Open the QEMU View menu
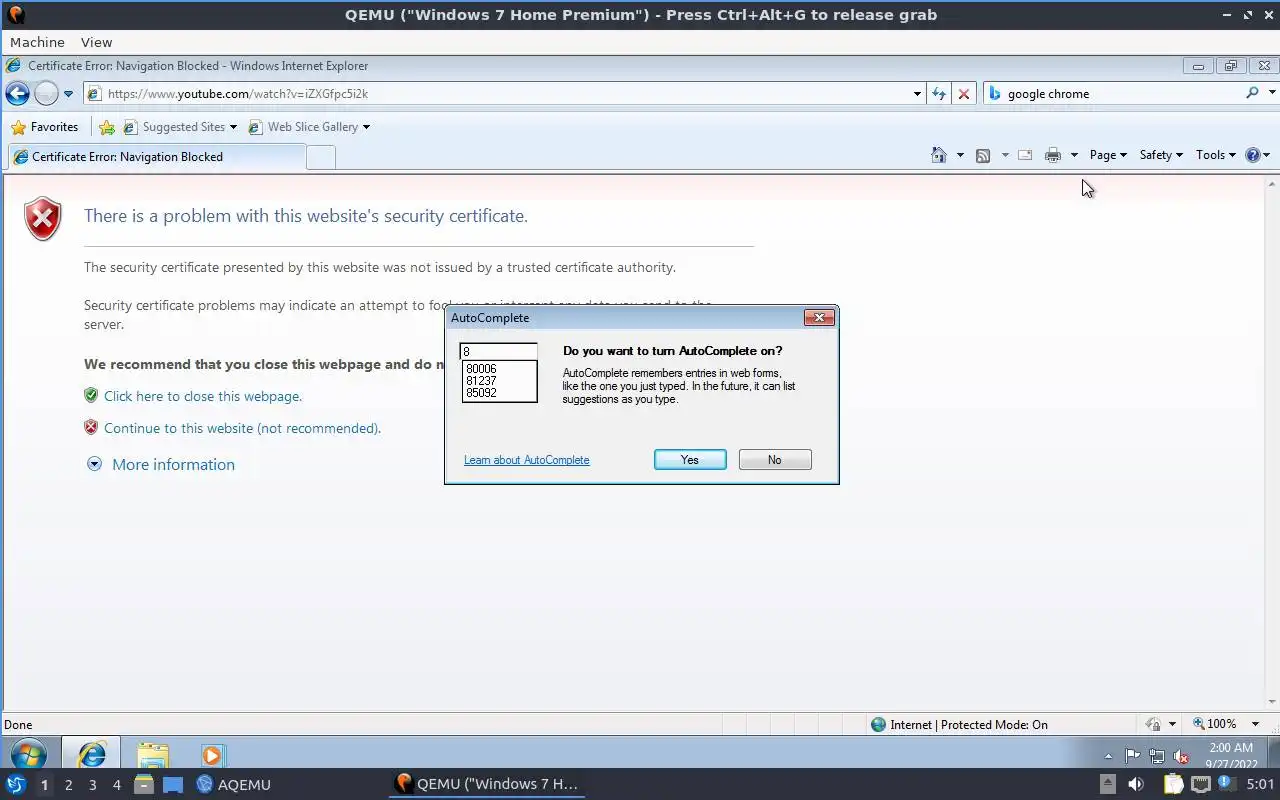 click(x=96, y=42)
